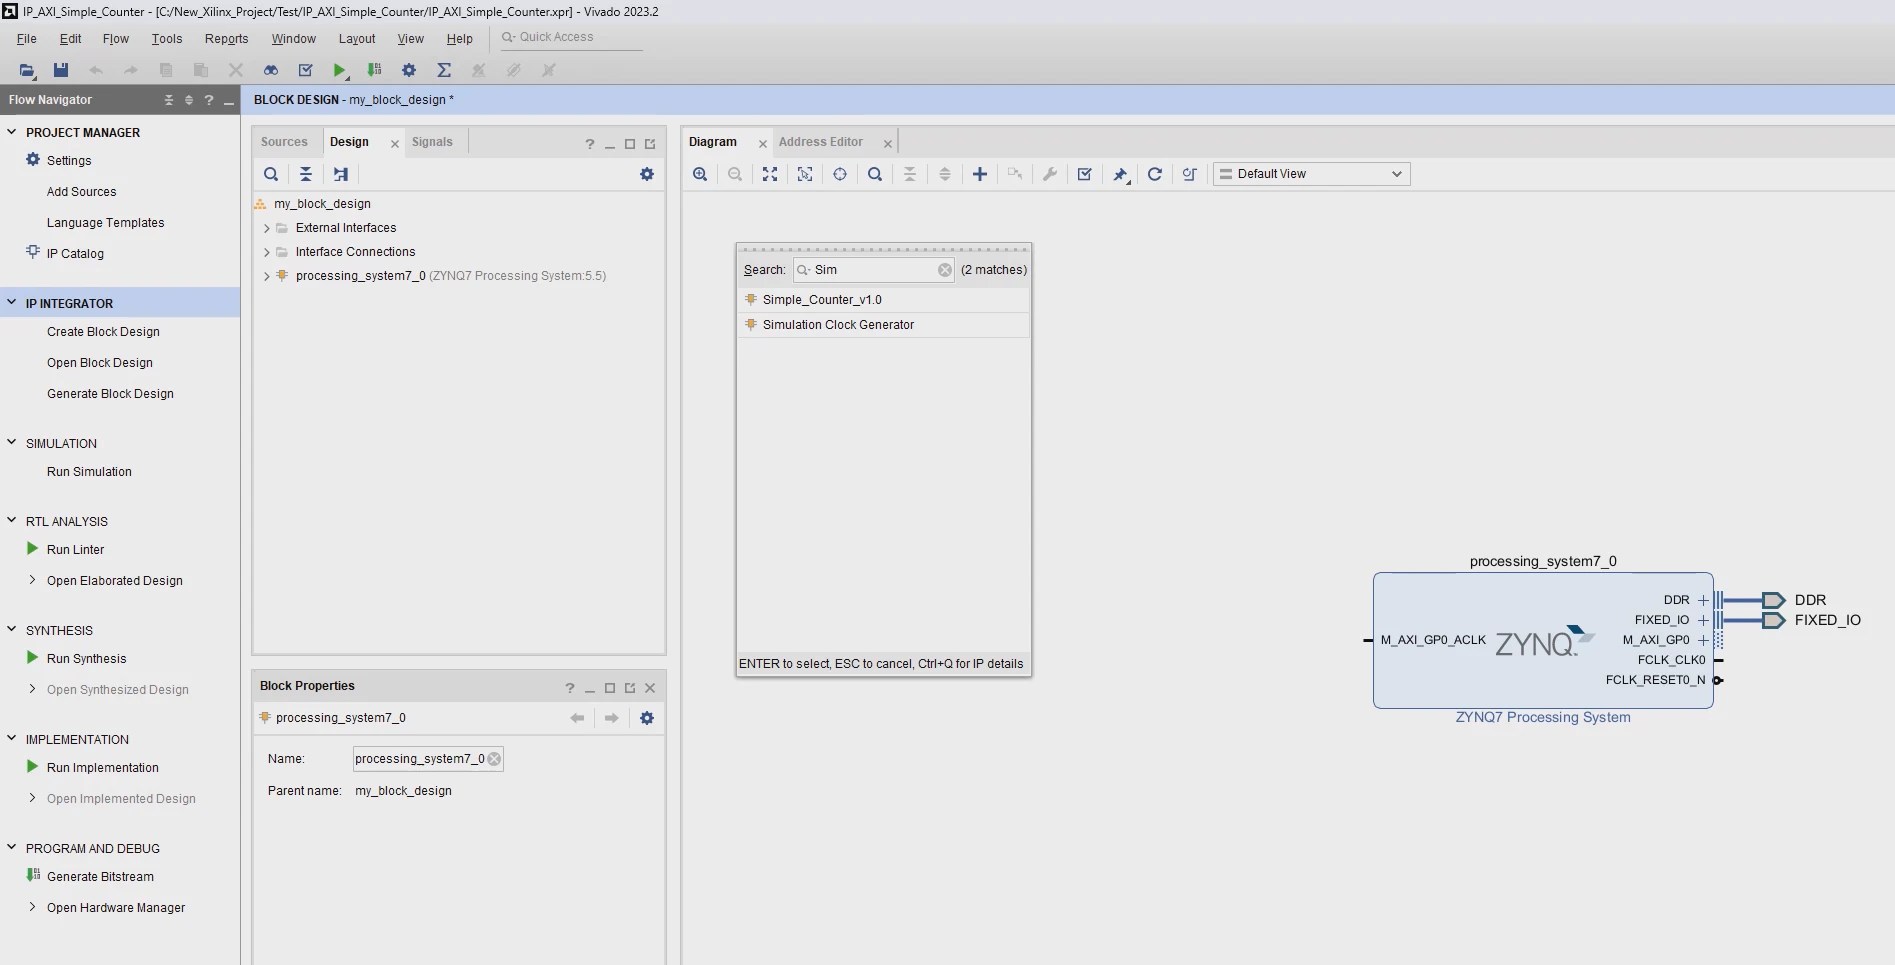Click the Search icon in the Design panel

click(271, 174)
